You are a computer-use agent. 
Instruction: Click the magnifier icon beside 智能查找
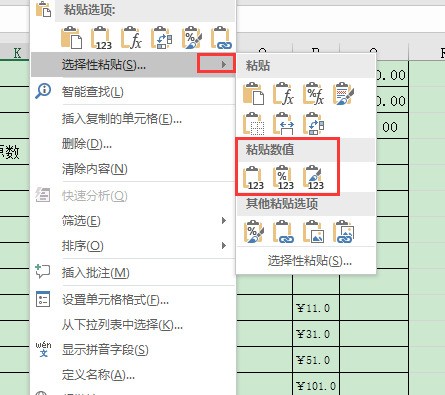pos(43,91)
